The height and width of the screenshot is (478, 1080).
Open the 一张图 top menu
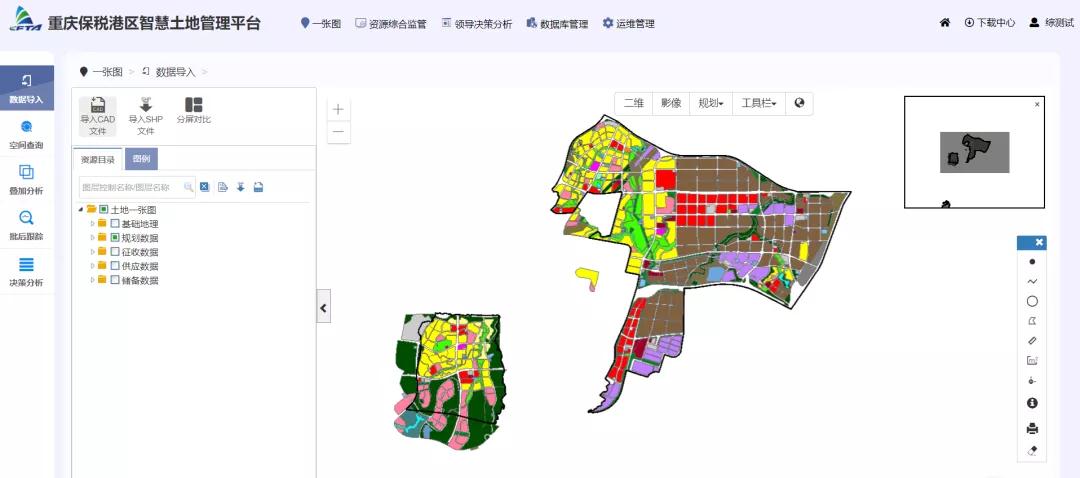click(x=321, y=23)
